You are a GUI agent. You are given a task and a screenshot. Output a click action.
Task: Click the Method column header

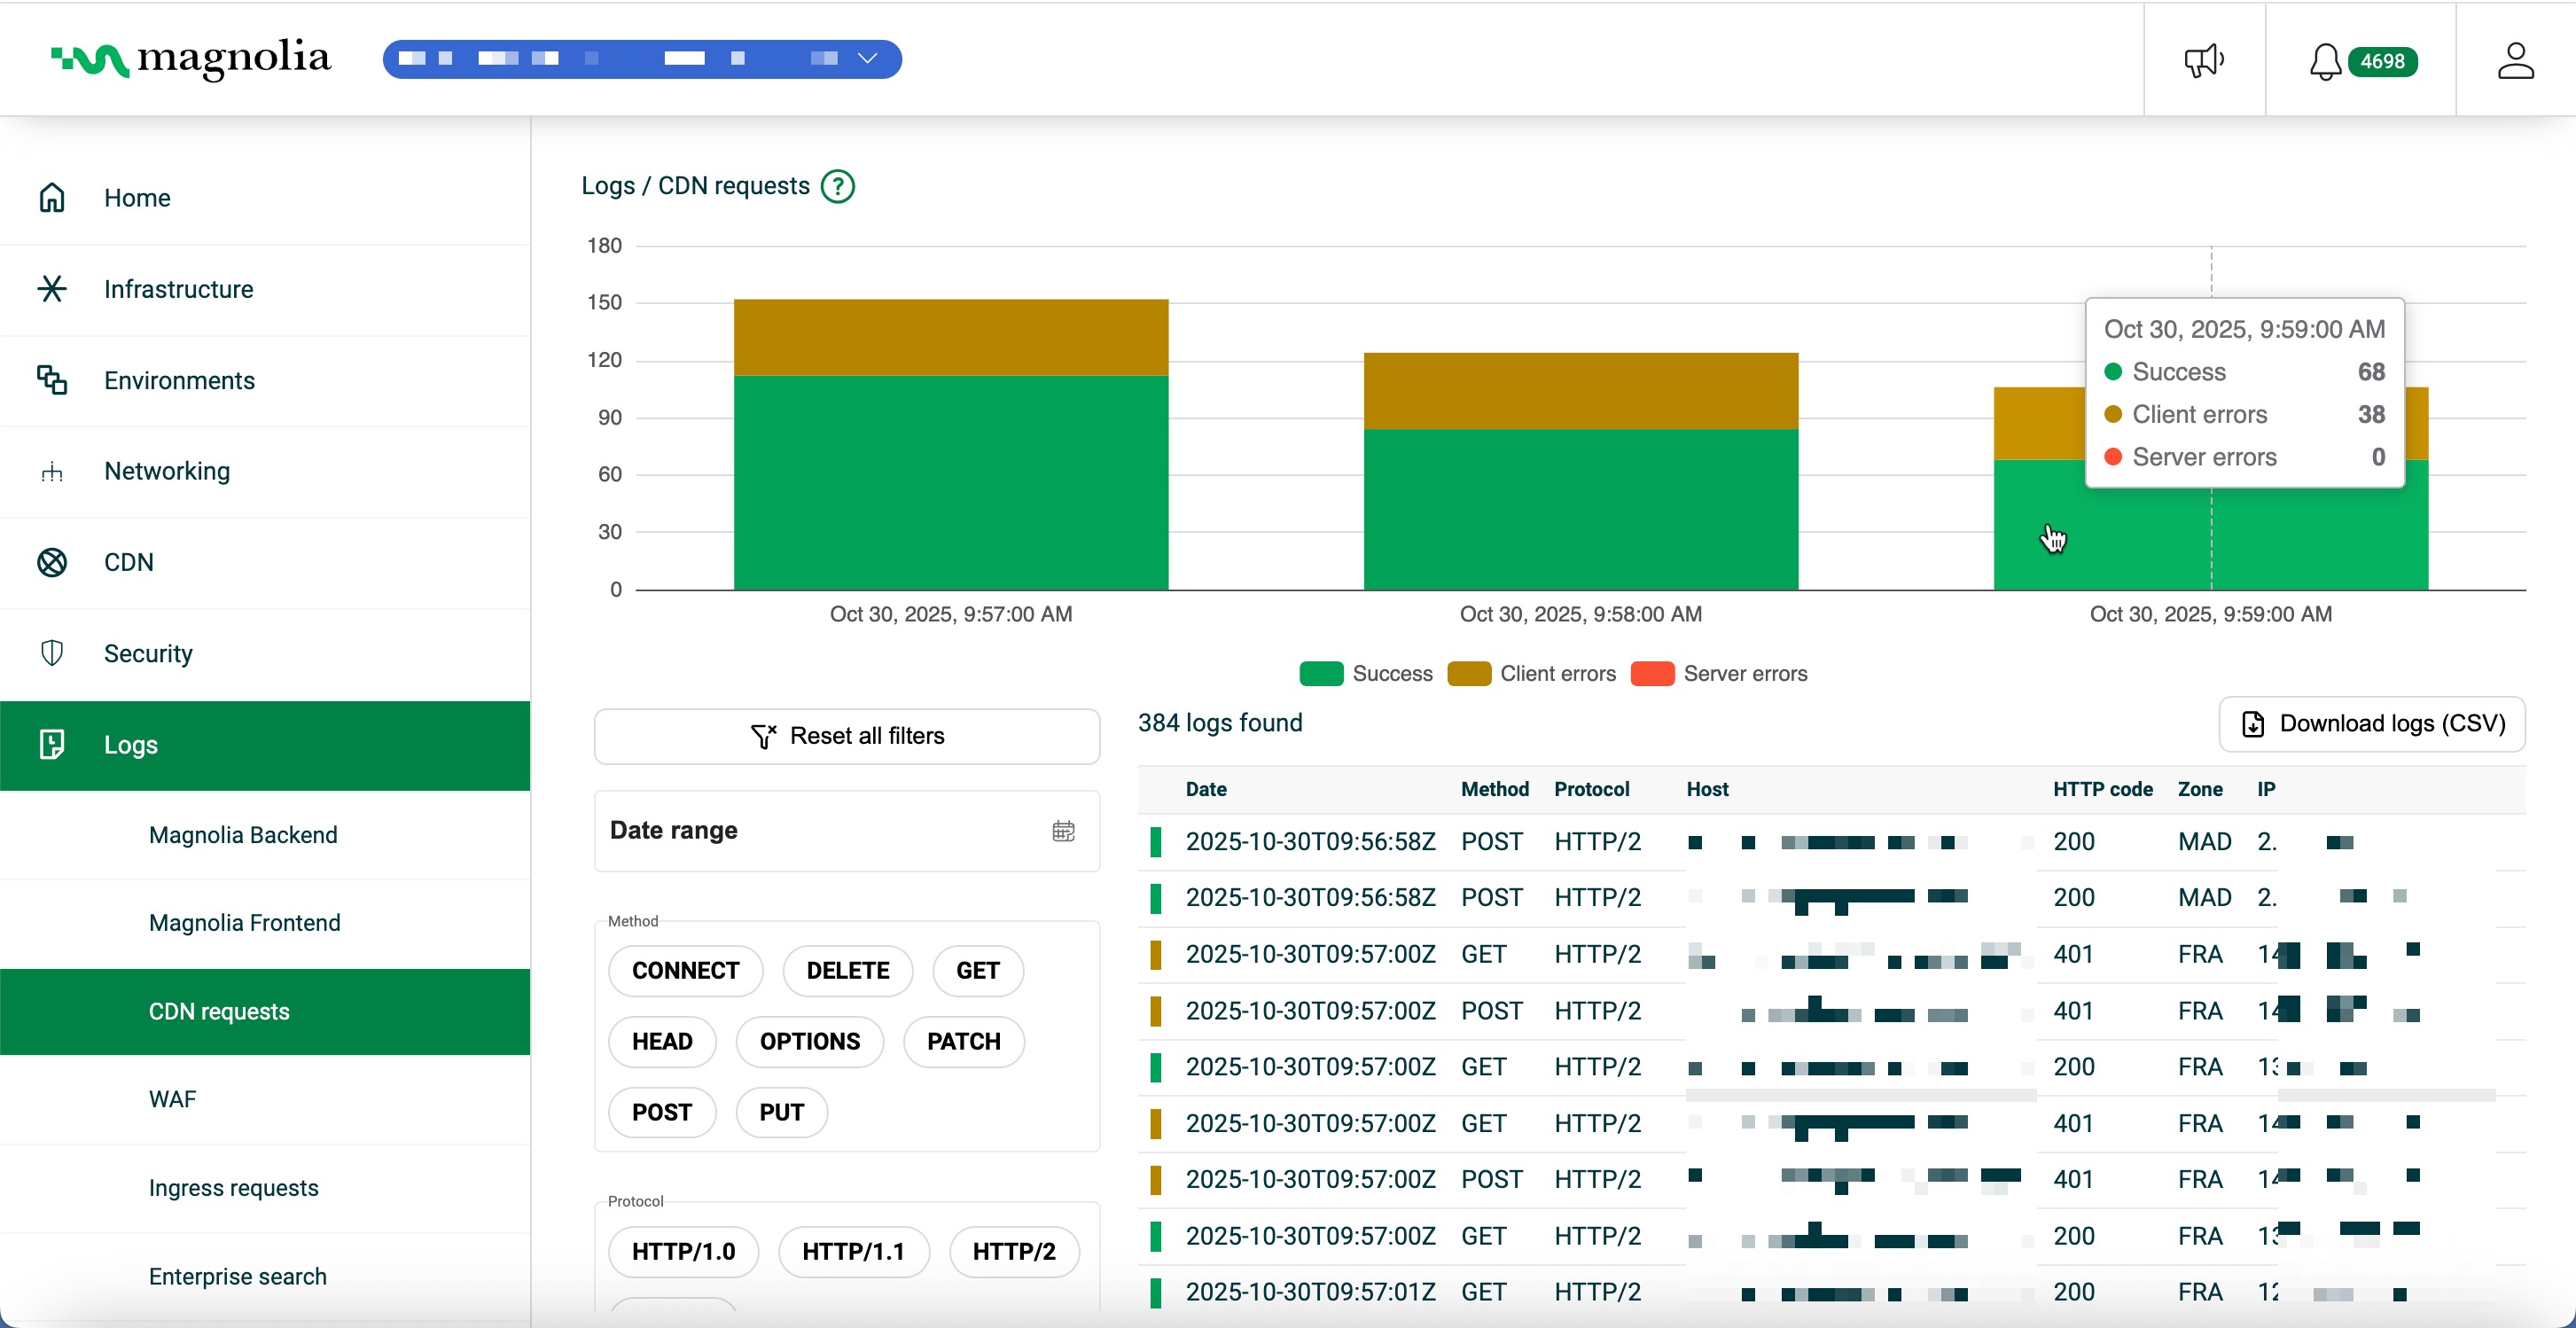(1495, 789)
